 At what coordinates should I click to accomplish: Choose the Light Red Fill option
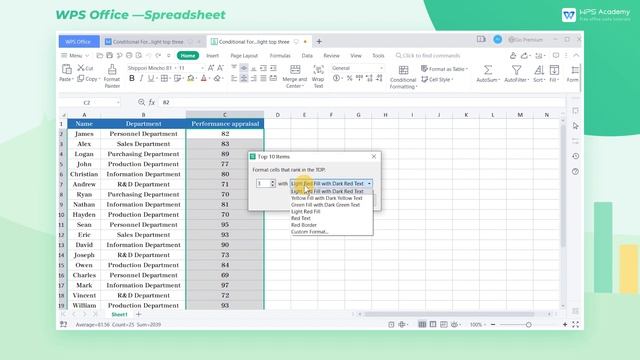[305, 211]
